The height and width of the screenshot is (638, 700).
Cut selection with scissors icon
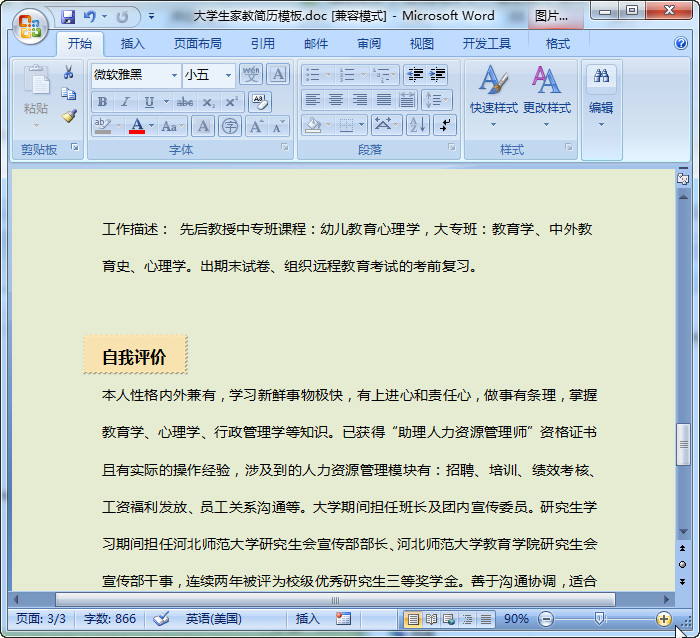[x=68, y=72]
